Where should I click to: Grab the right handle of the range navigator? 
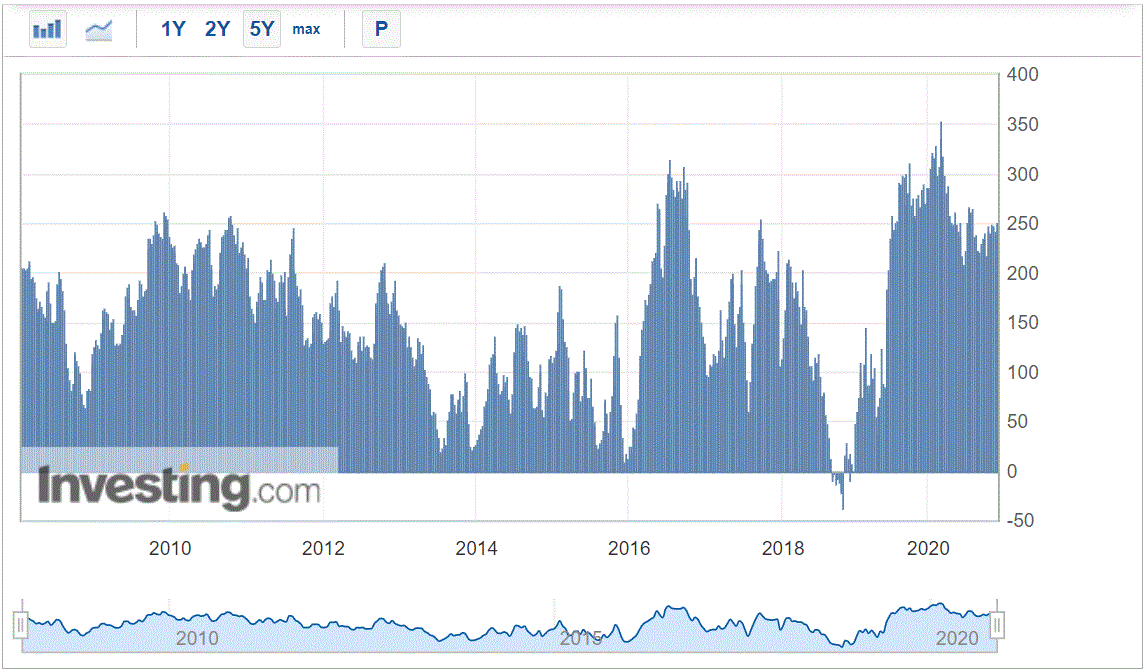click(x=996, y=625)
